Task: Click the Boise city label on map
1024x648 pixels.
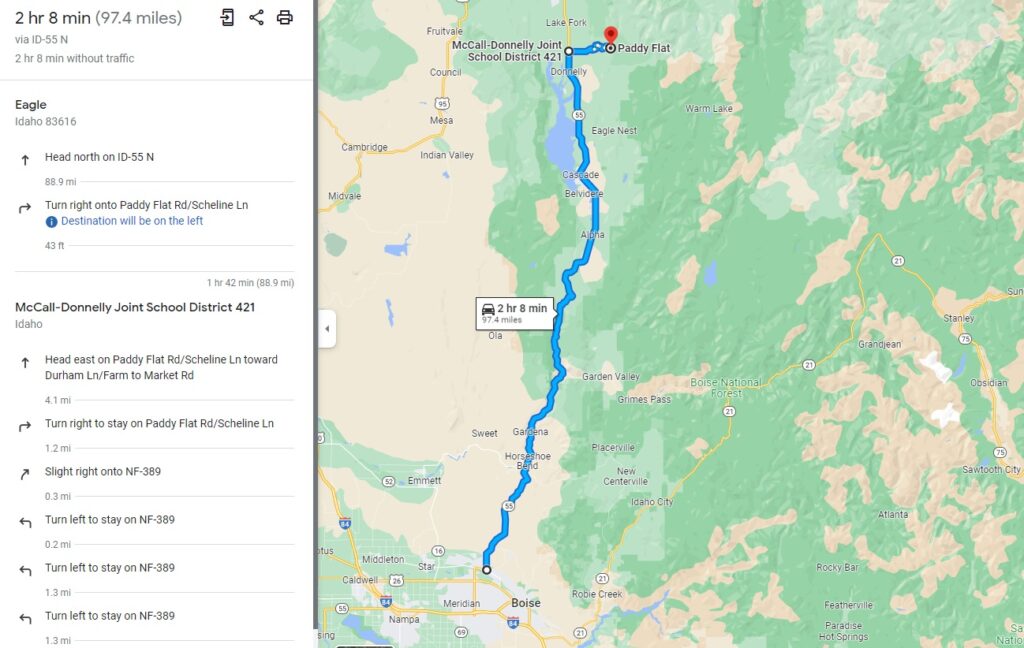Action: (526, 603)
